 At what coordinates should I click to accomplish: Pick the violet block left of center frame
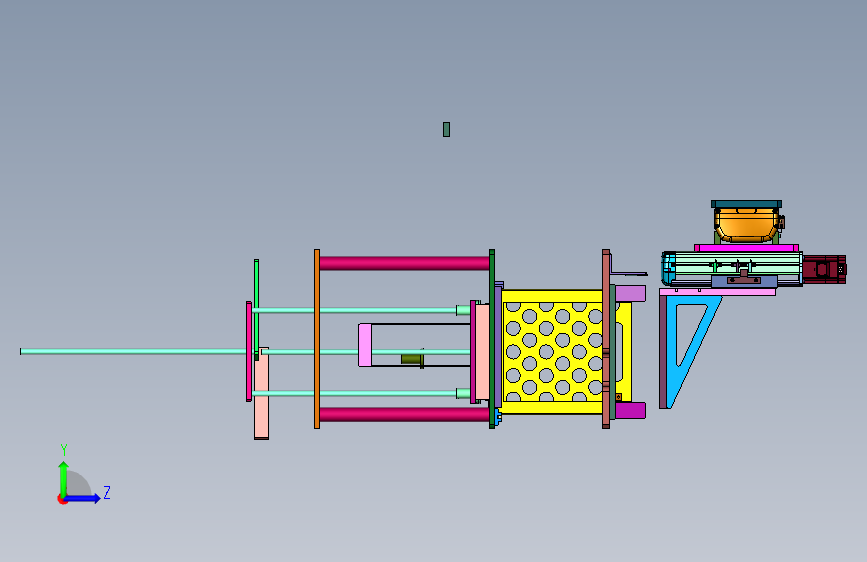(x=365, y=345)
